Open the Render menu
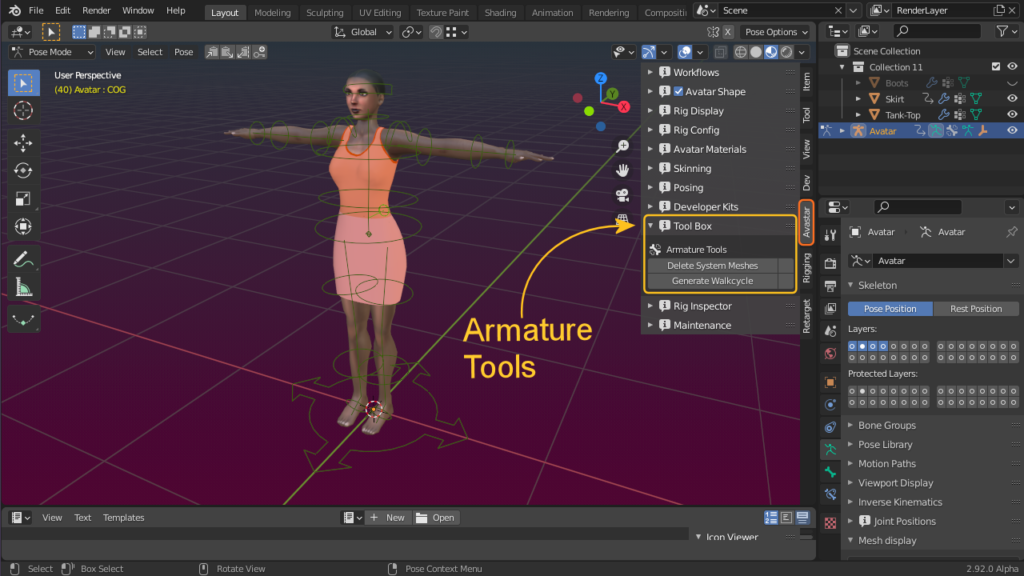 click(x=96, y=10)
